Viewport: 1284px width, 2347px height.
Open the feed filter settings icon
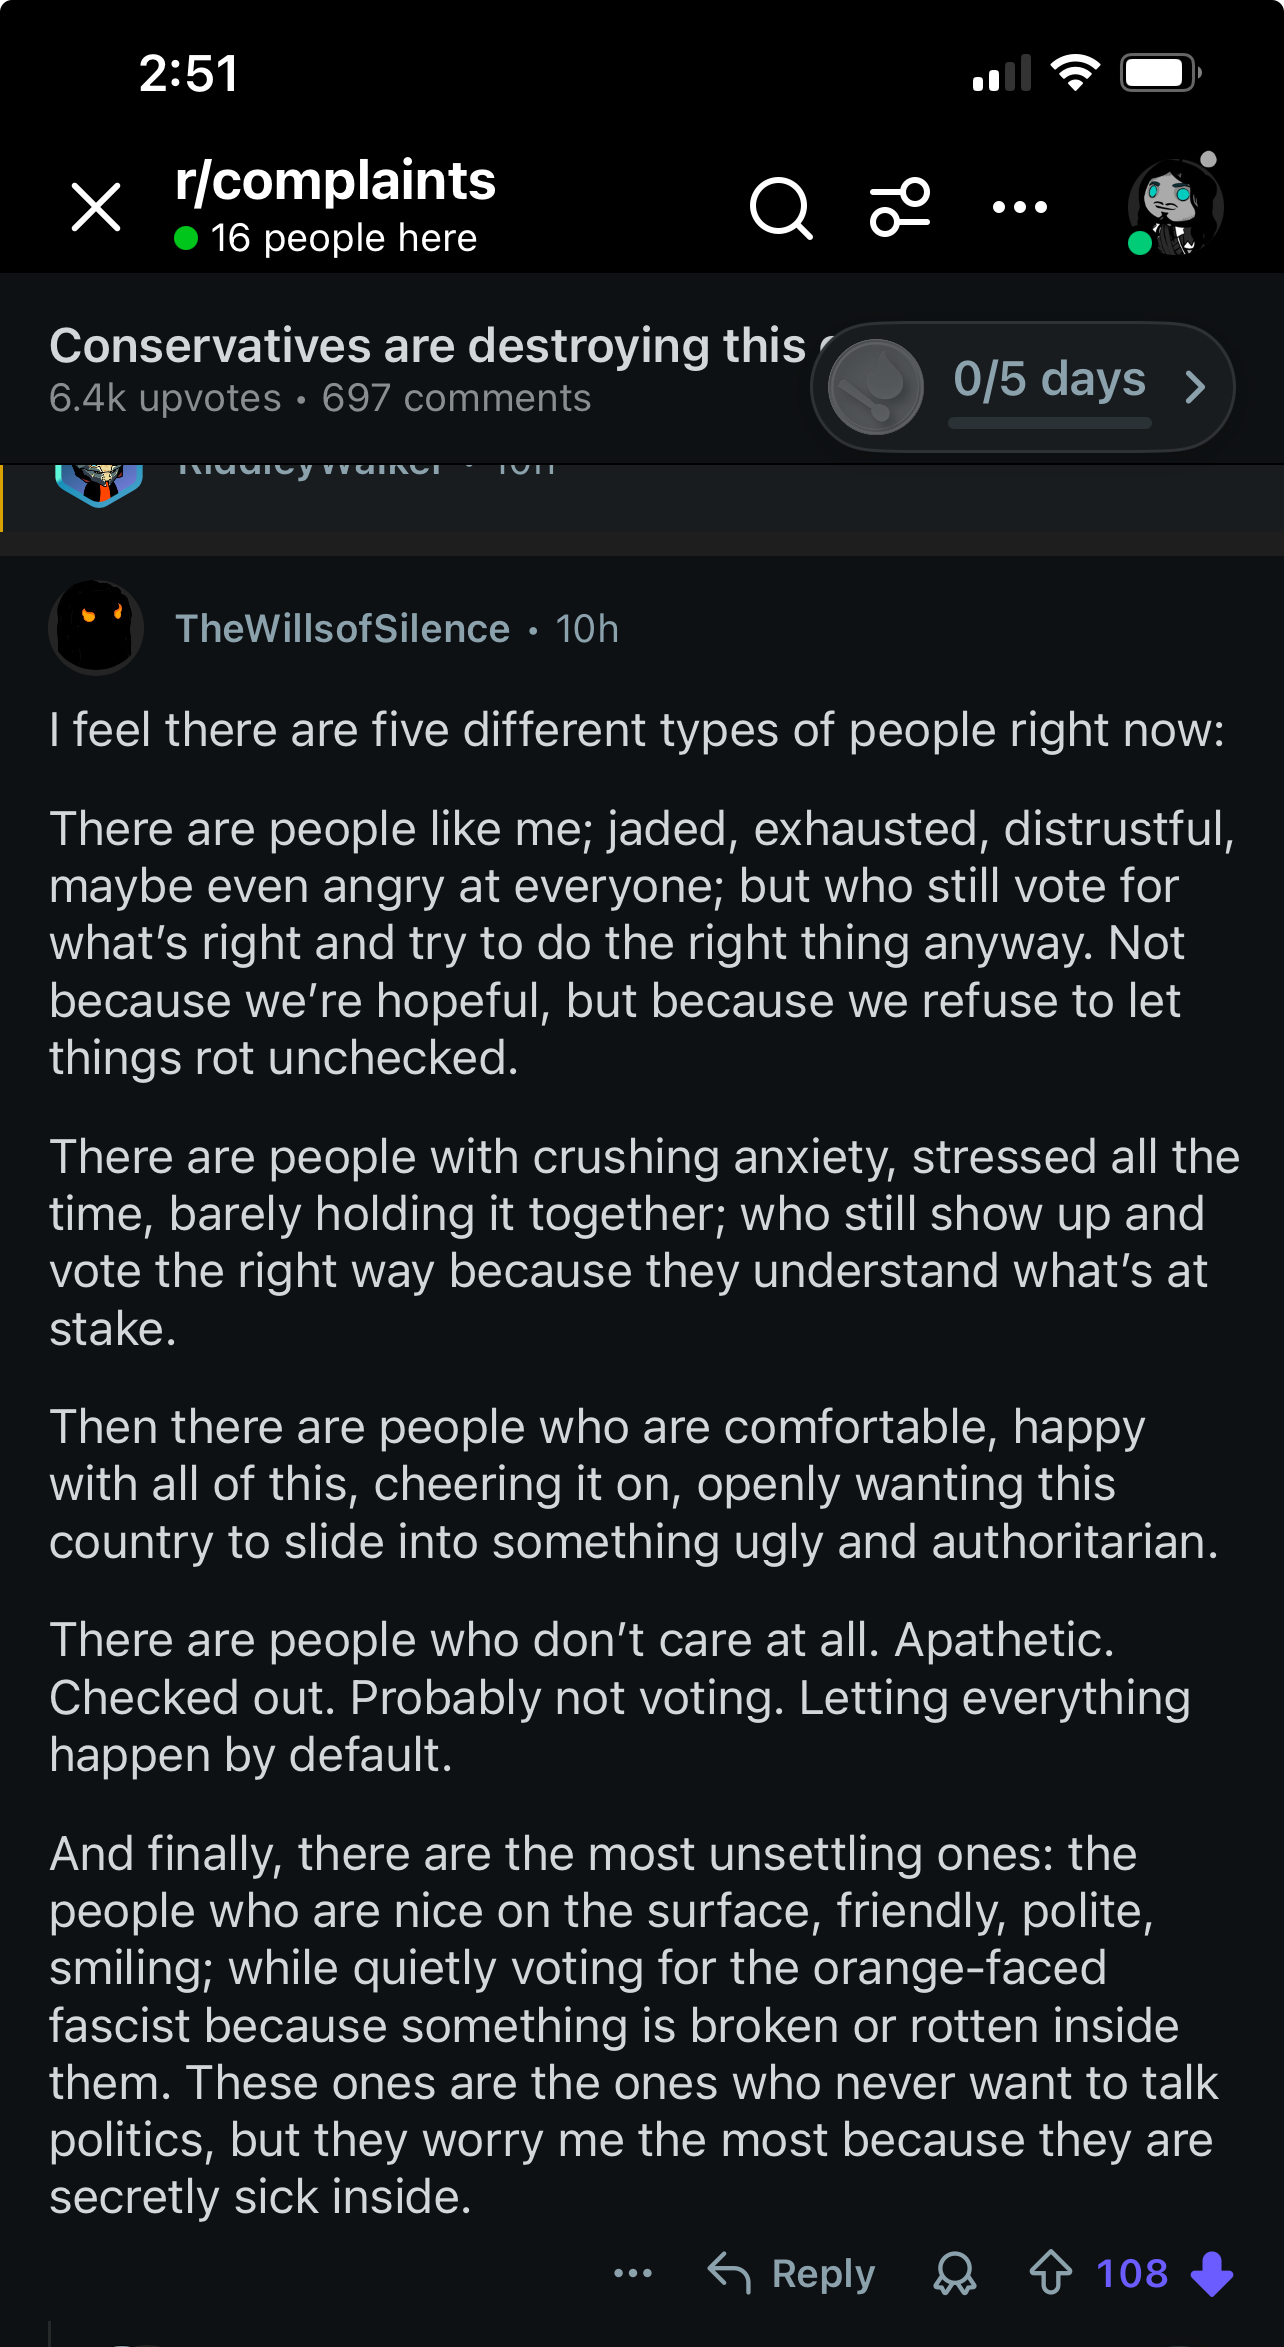[x=900, y=208]
